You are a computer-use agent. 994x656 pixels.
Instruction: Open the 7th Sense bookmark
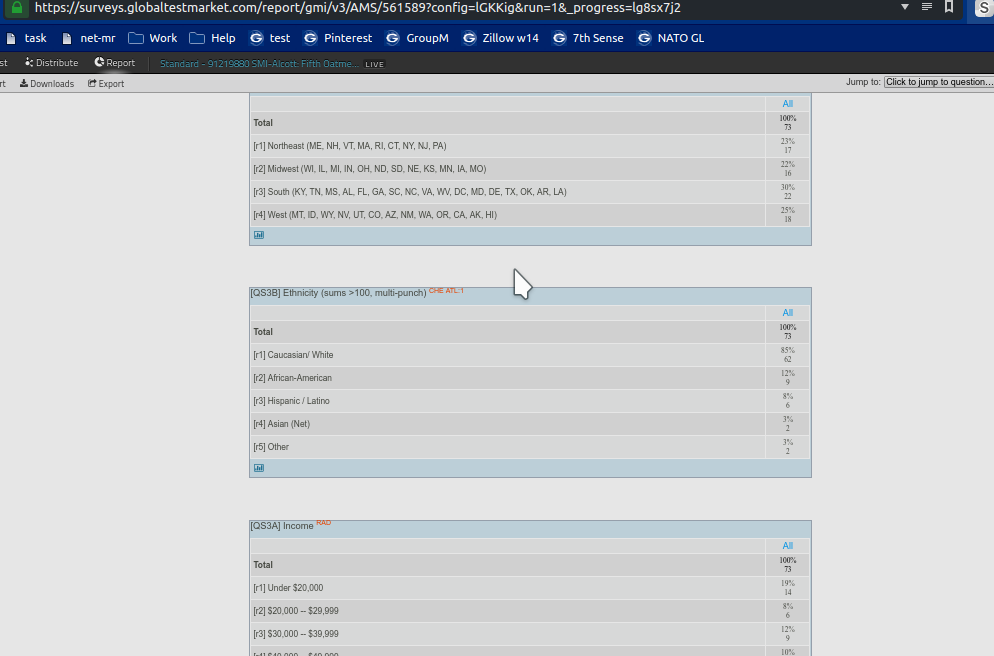(588, 38)
